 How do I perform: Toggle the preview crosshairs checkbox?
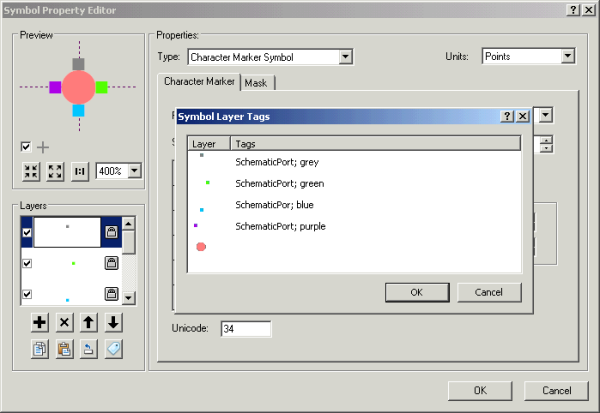(26, 147)
